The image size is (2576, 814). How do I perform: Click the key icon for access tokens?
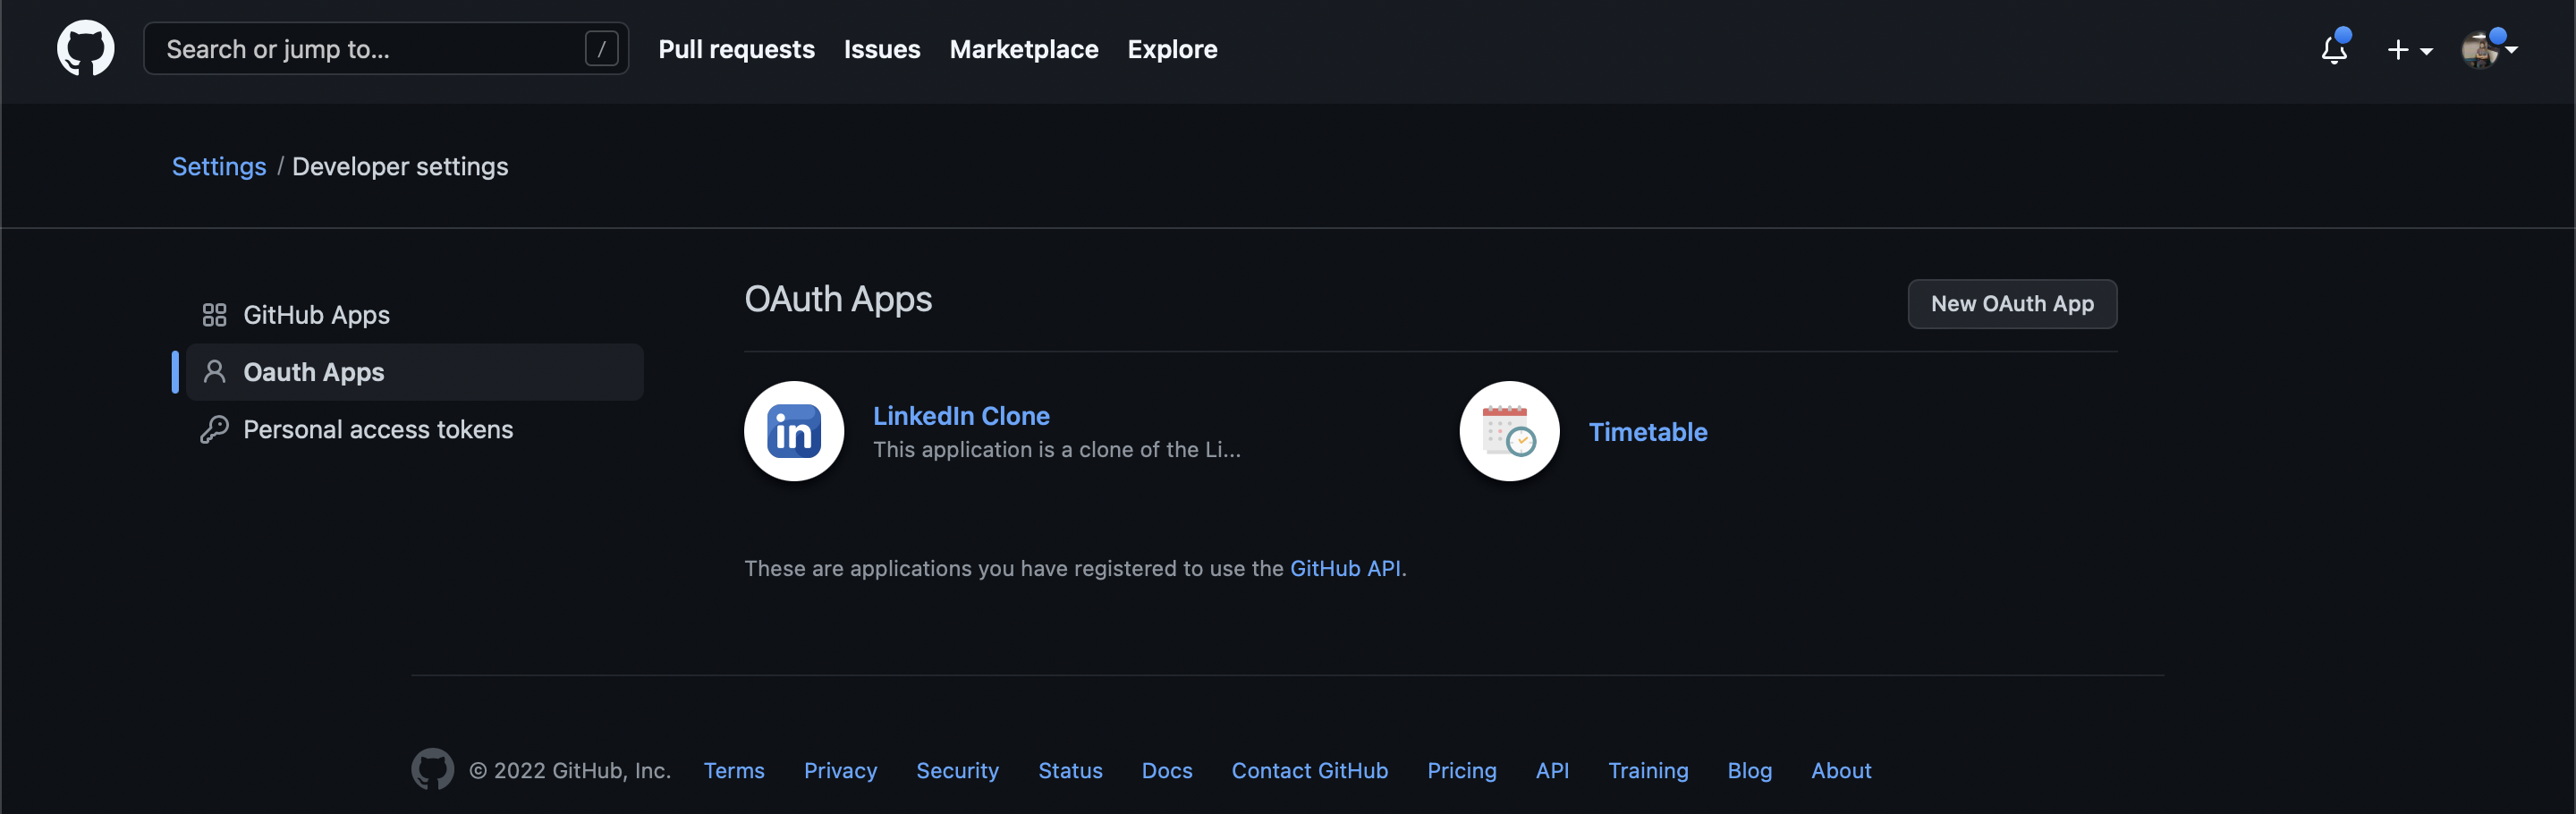tap(214, 429)
